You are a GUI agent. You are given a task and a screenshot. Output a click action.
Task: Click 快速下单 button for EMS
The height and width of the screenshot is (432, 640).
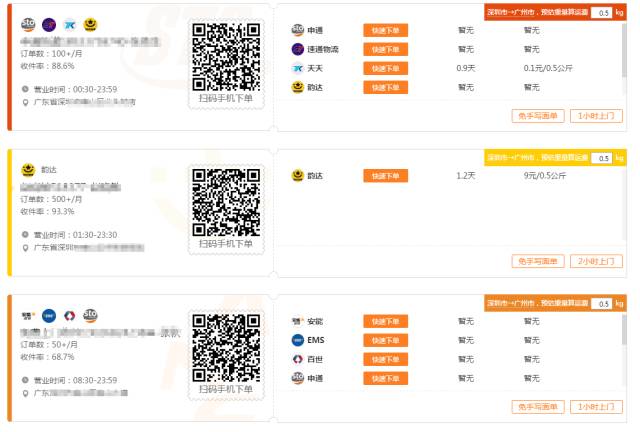(x=385, y=341)
